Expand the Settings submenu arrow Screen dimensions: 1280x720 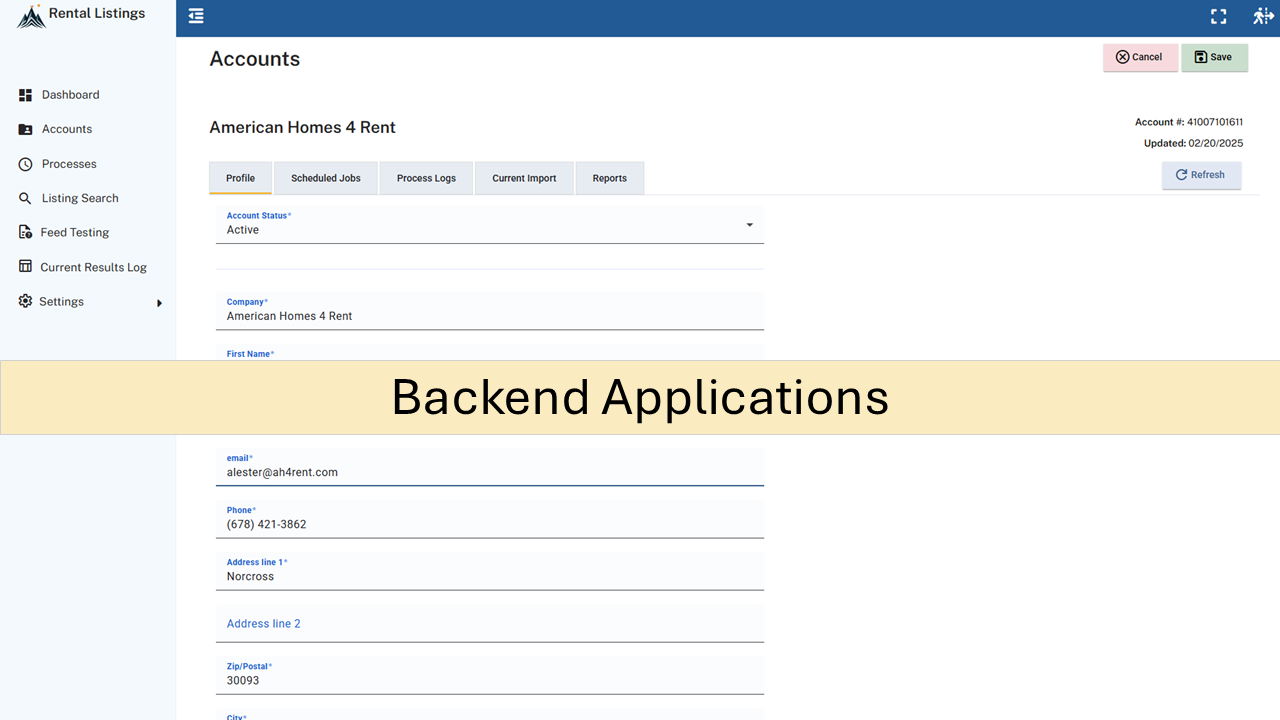coord(159,303)
